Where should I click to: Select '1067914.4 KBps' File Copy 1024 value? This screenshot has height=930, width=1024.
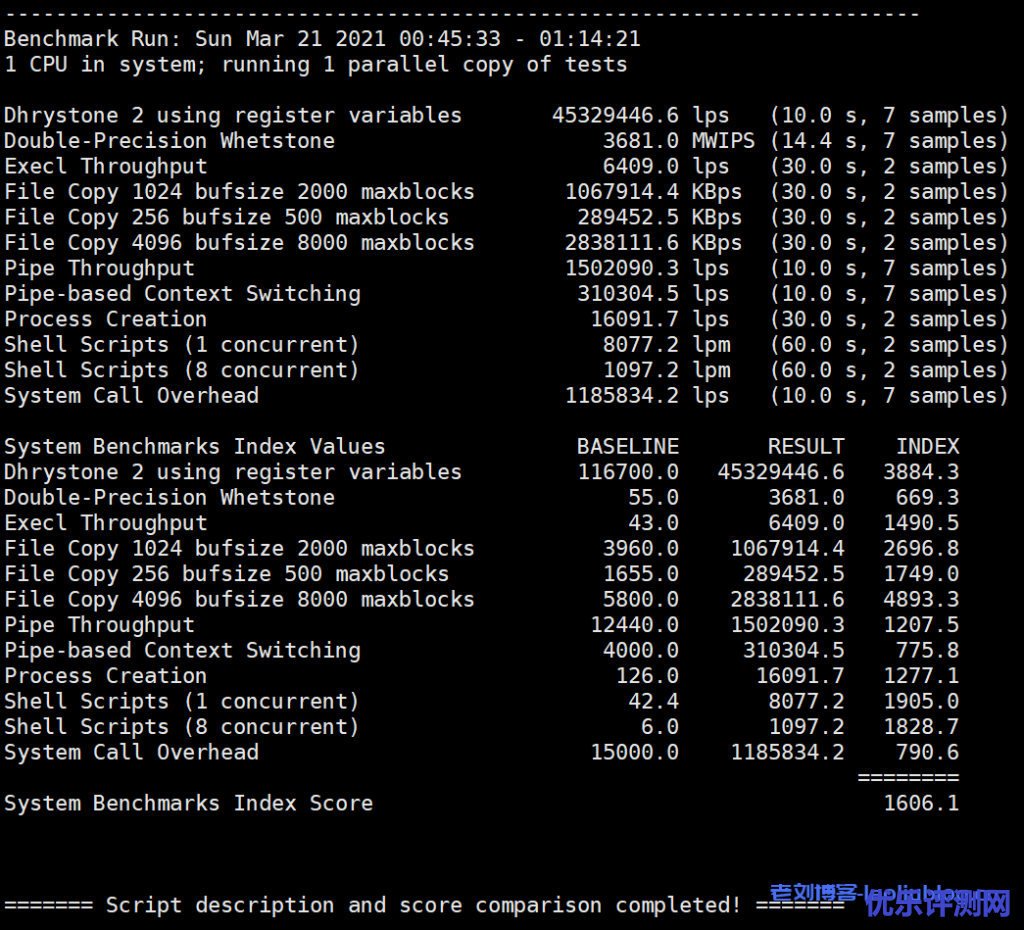coord(653,192)
